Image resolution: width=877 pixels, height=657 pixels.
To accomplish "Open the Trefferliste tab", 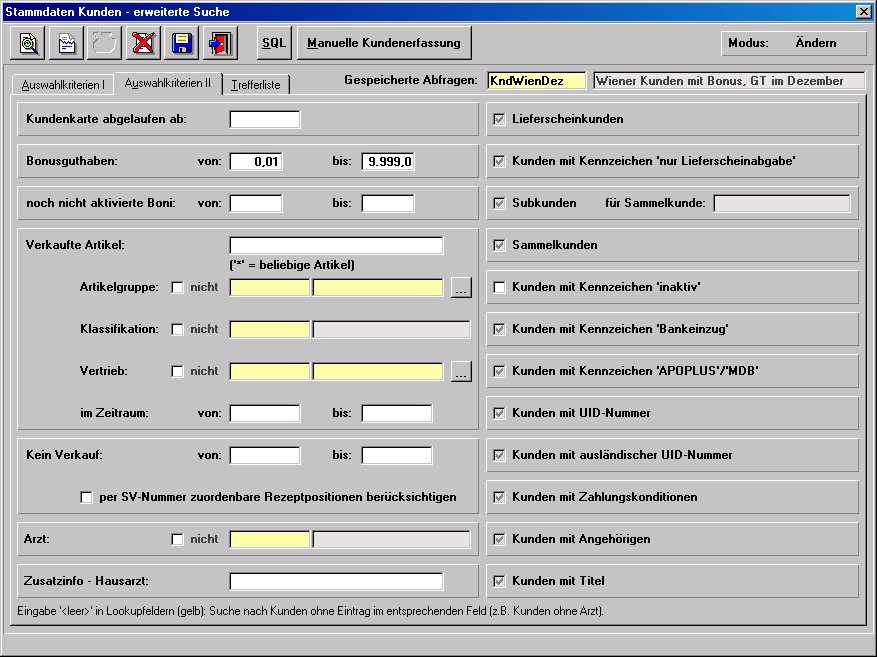I will 256,85.
